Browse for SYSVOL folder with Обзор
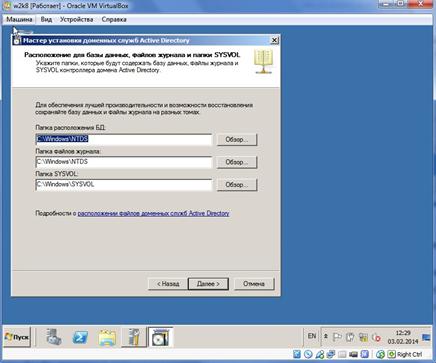Image resolution: width=436 pixels, height=363 pixels. coord(237,185)
